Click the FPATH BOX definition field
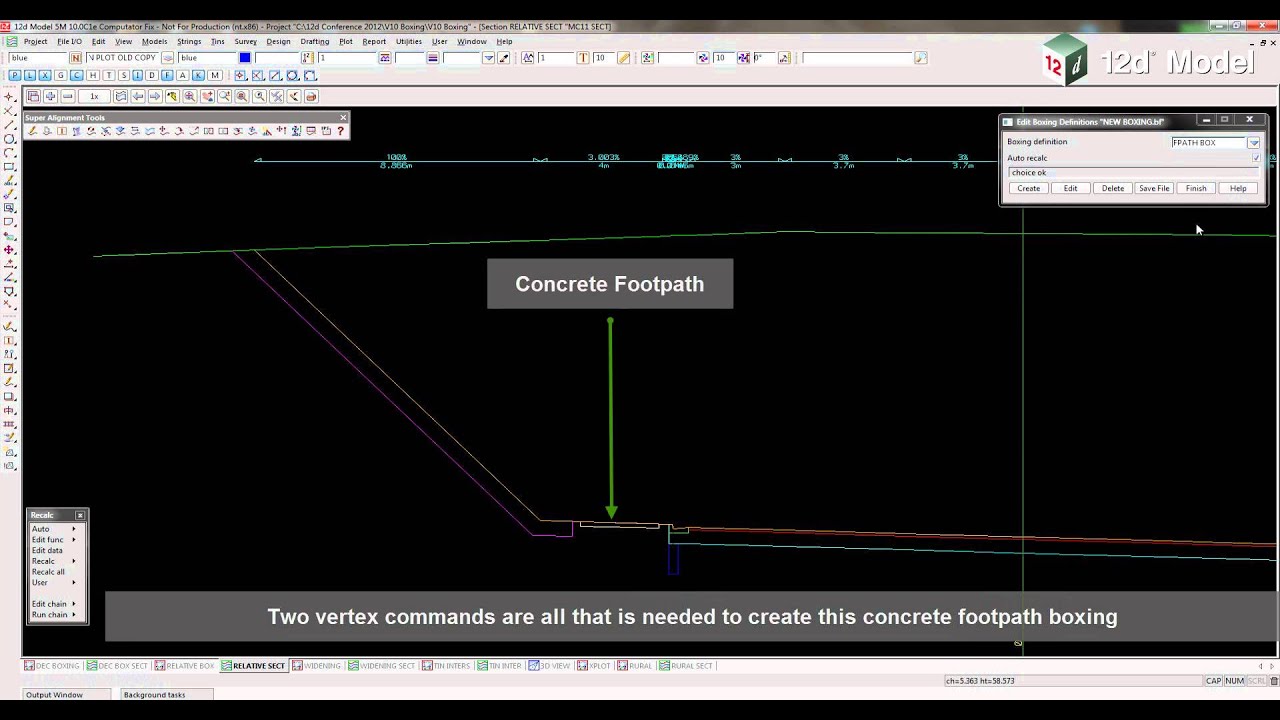 tap(1208, 143)
